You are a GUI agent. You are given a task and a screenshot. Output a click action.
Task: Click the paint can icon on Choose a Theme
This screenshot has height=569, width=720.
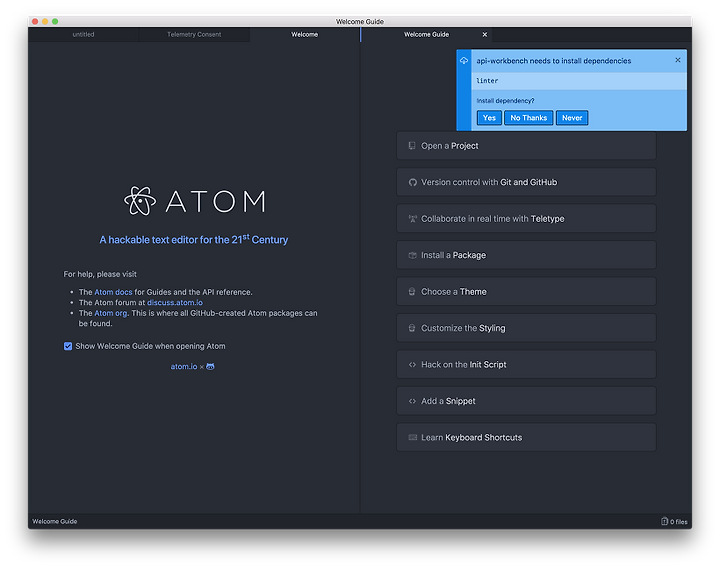coord(412,292)
